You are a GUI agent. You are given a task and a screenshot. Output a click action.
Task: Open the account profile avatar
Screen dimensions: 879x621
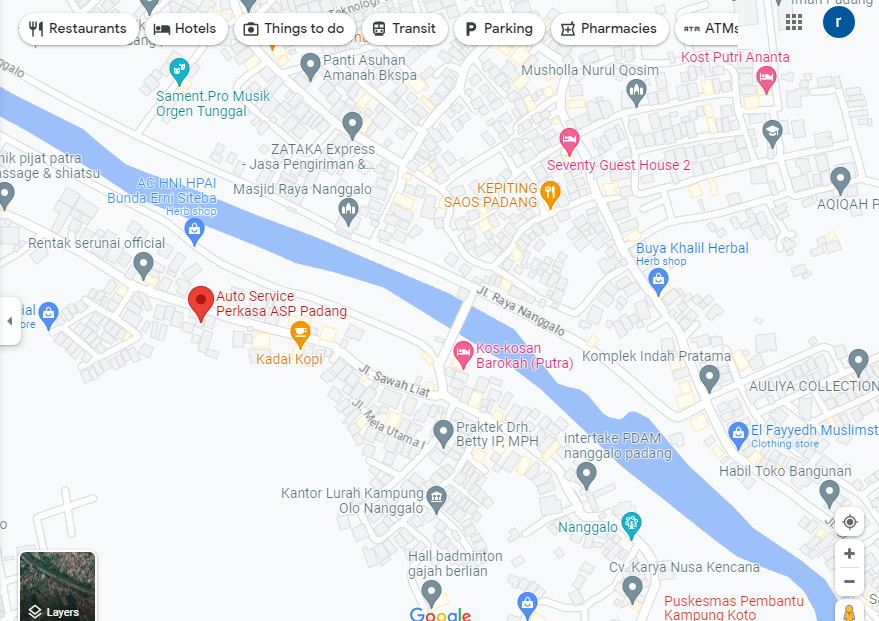coord(839,22)
